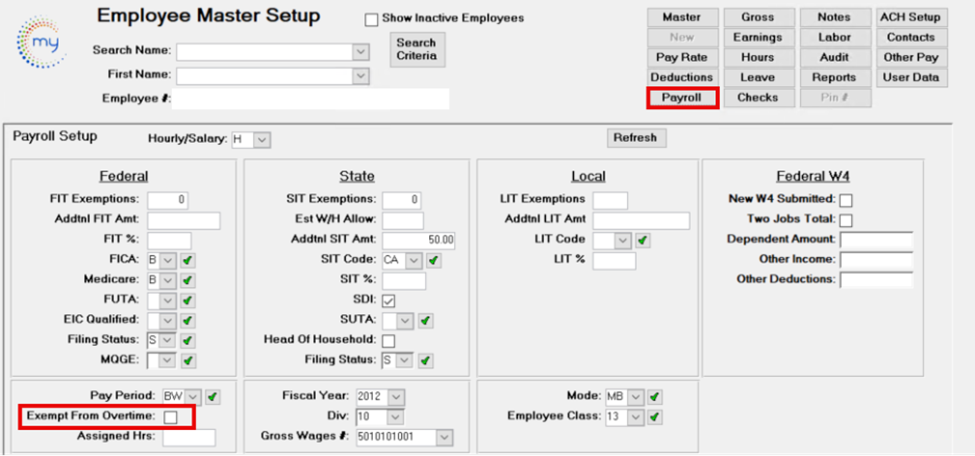Click green checkmark next to SUTA
The width and height of the screenshot is (975, 456).
pos(425,321)
